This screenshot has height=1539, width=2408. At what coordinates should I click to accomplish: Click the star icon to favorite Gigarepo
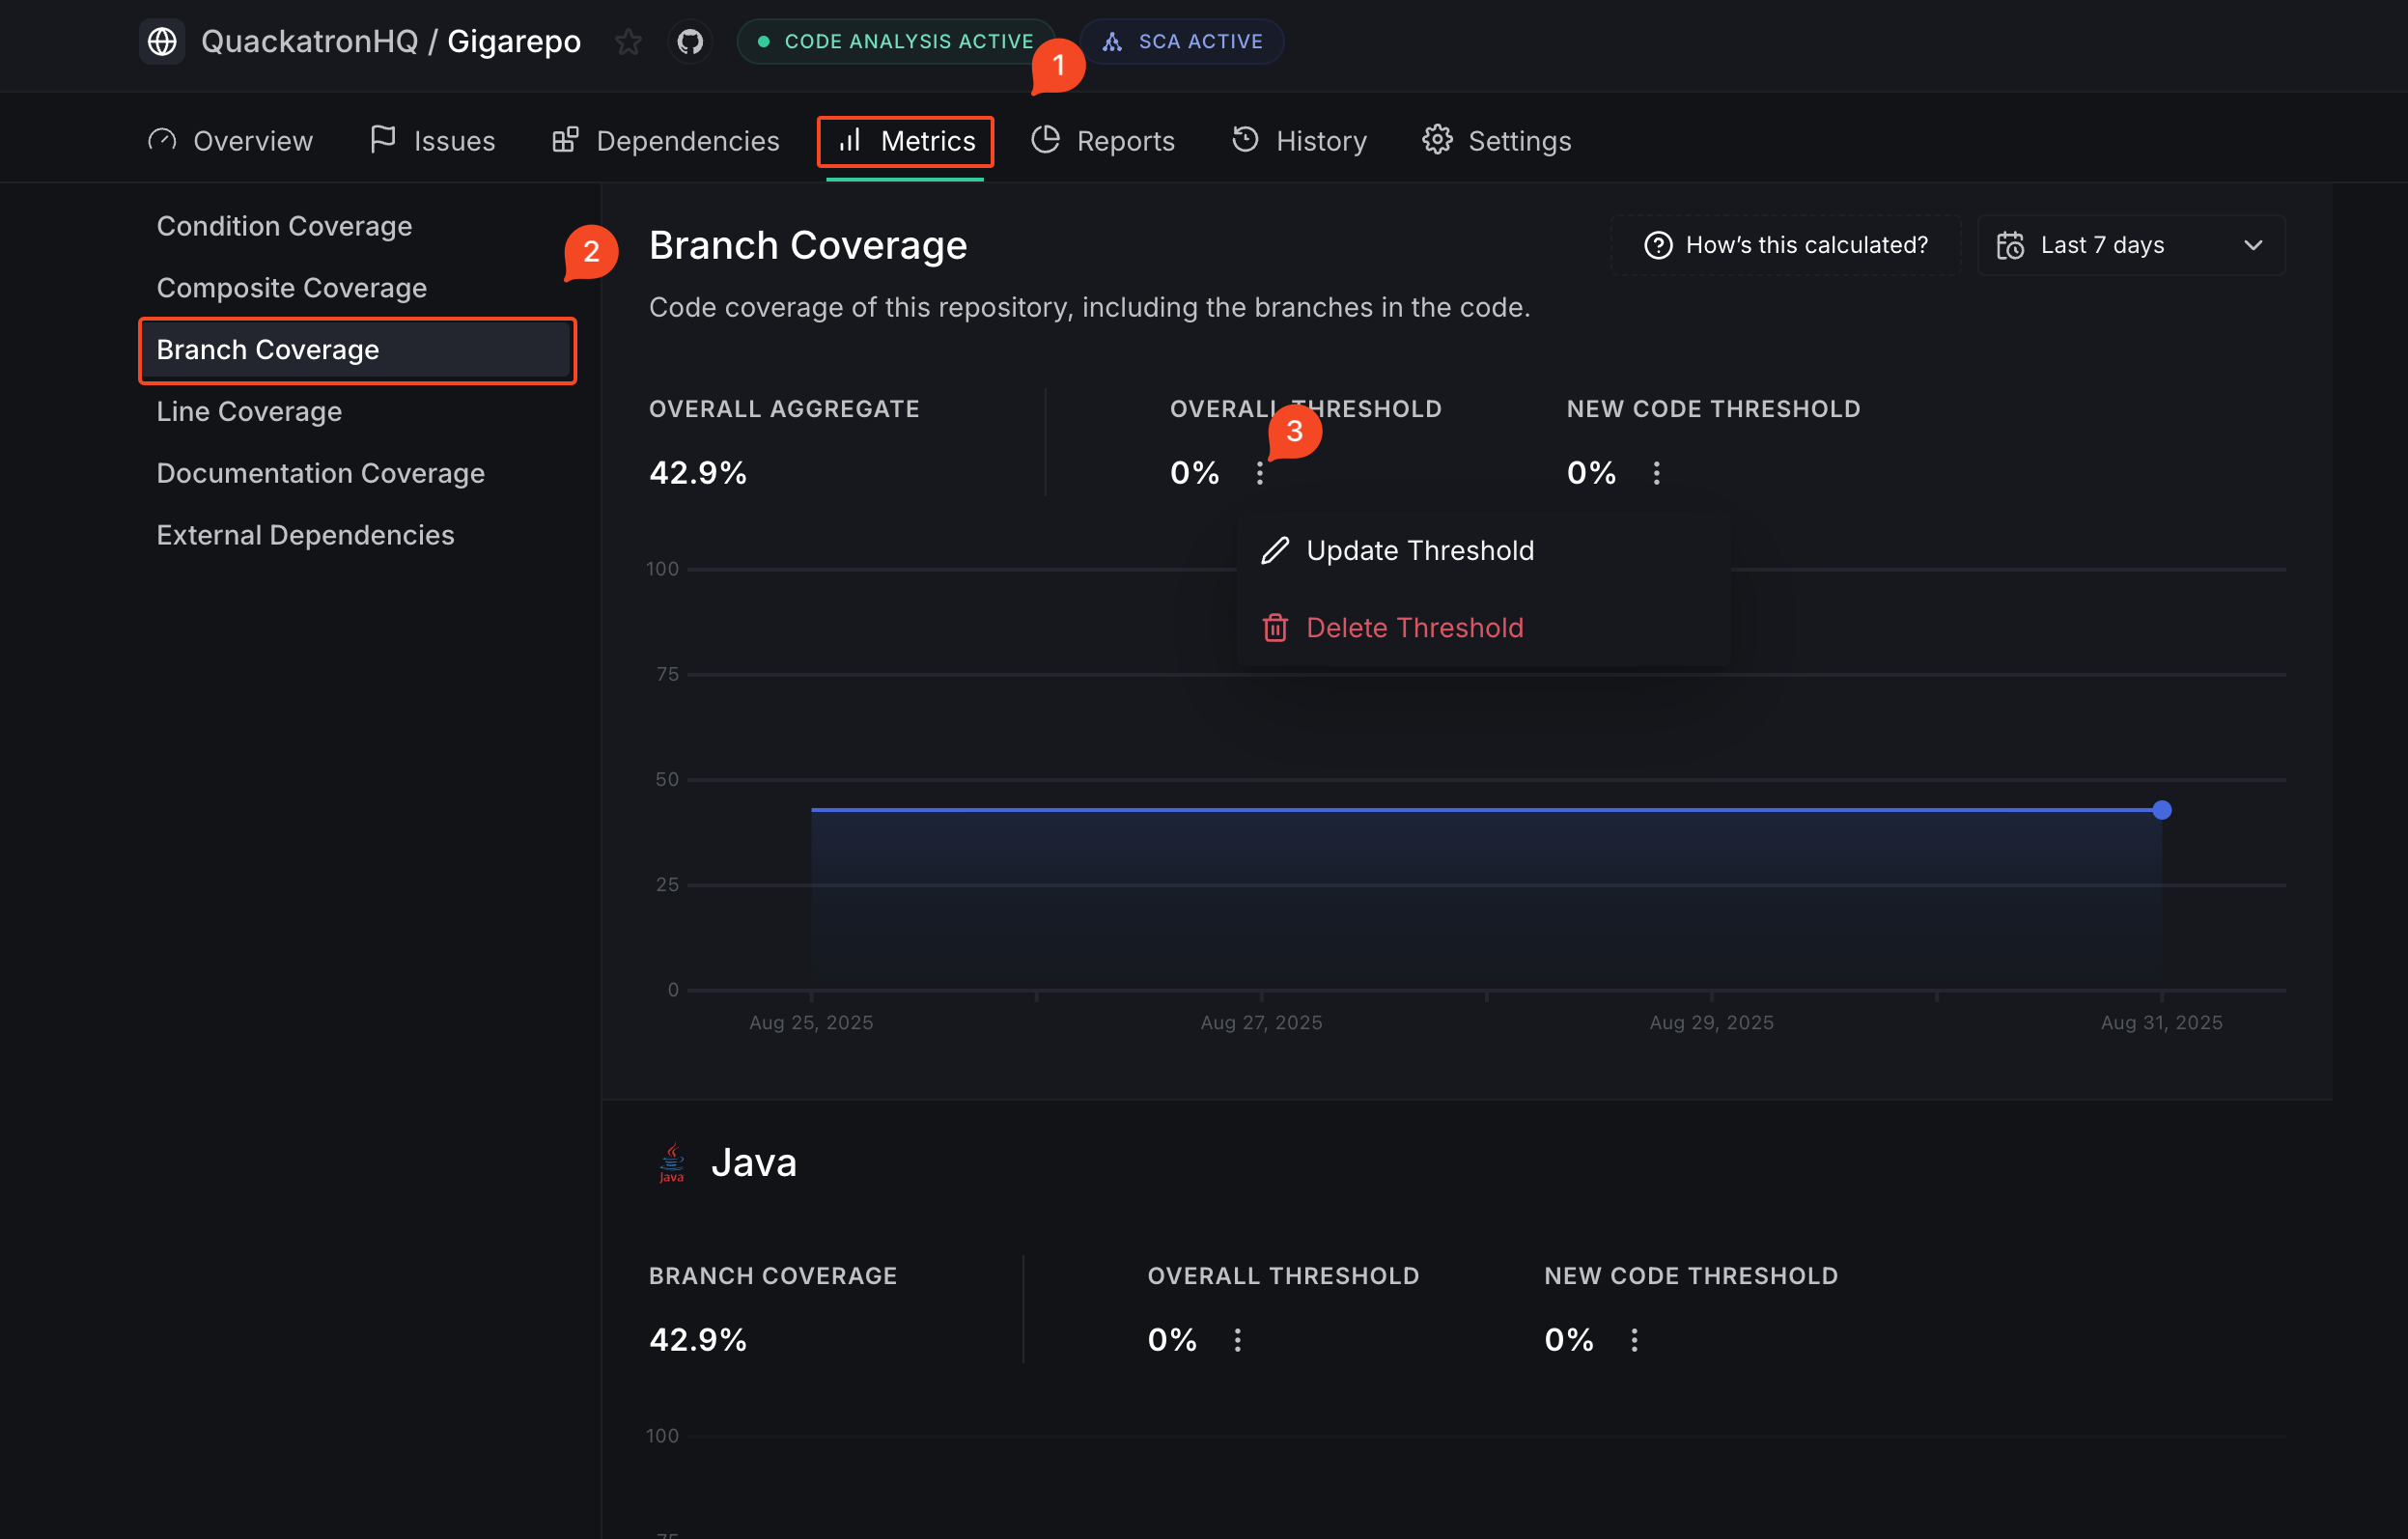click(628, 42)
